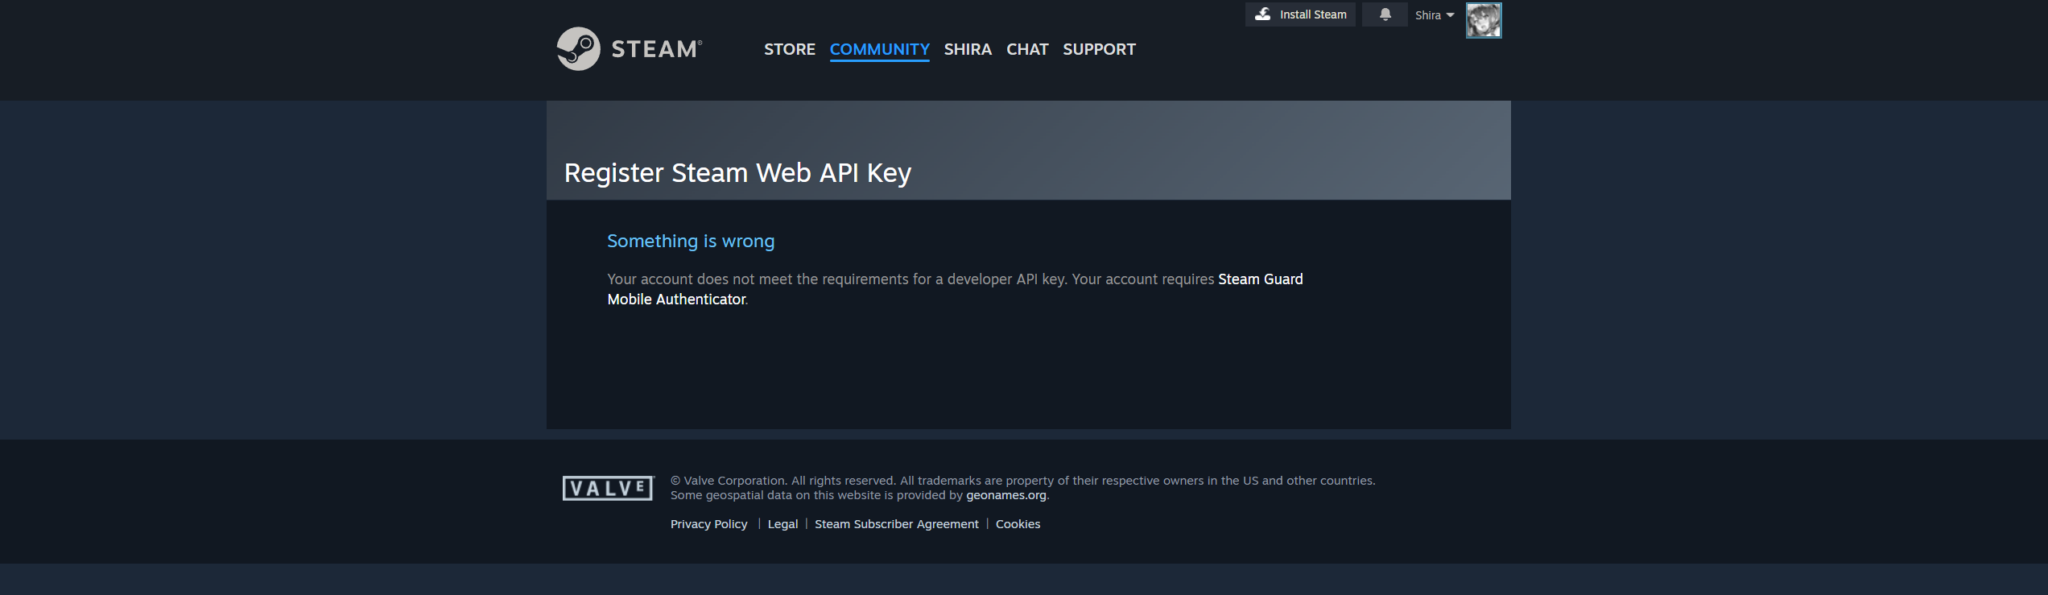Click the STEAM wordmark text
Viewport: 2048px width, 595px height.
coord(656,49)
